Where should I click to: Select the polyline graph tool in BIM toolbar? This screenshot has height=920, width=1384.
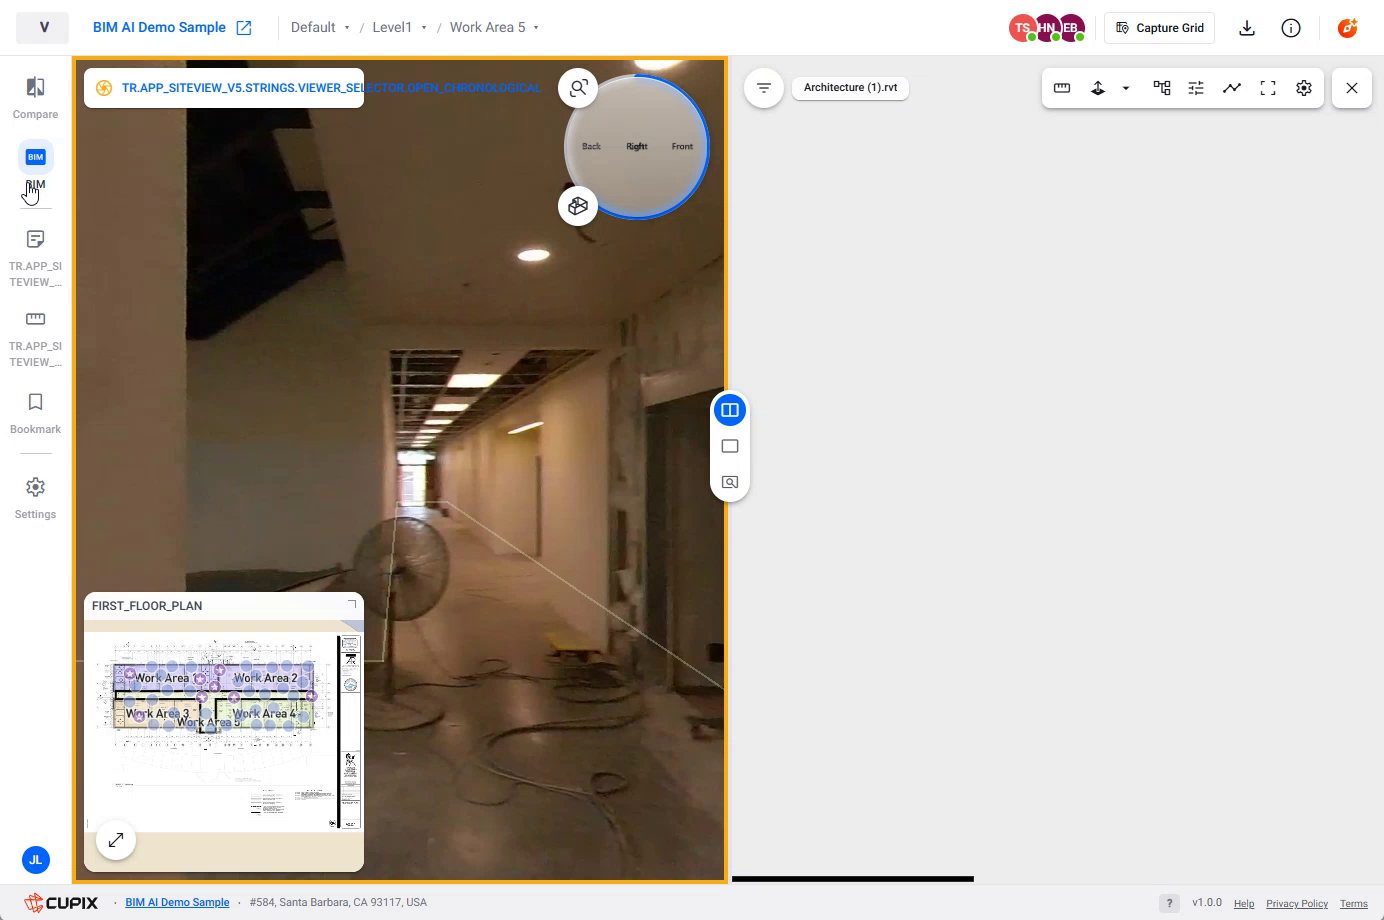click(1232, 88)
